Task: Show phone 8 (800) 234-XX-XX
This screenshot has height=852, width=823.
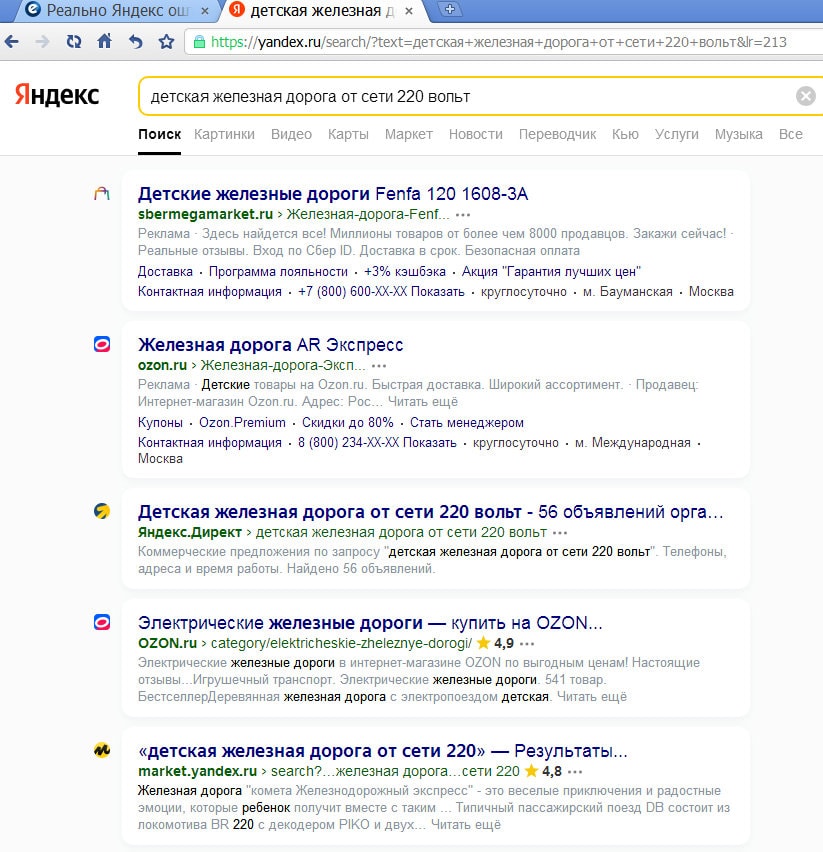Action: 377,442
